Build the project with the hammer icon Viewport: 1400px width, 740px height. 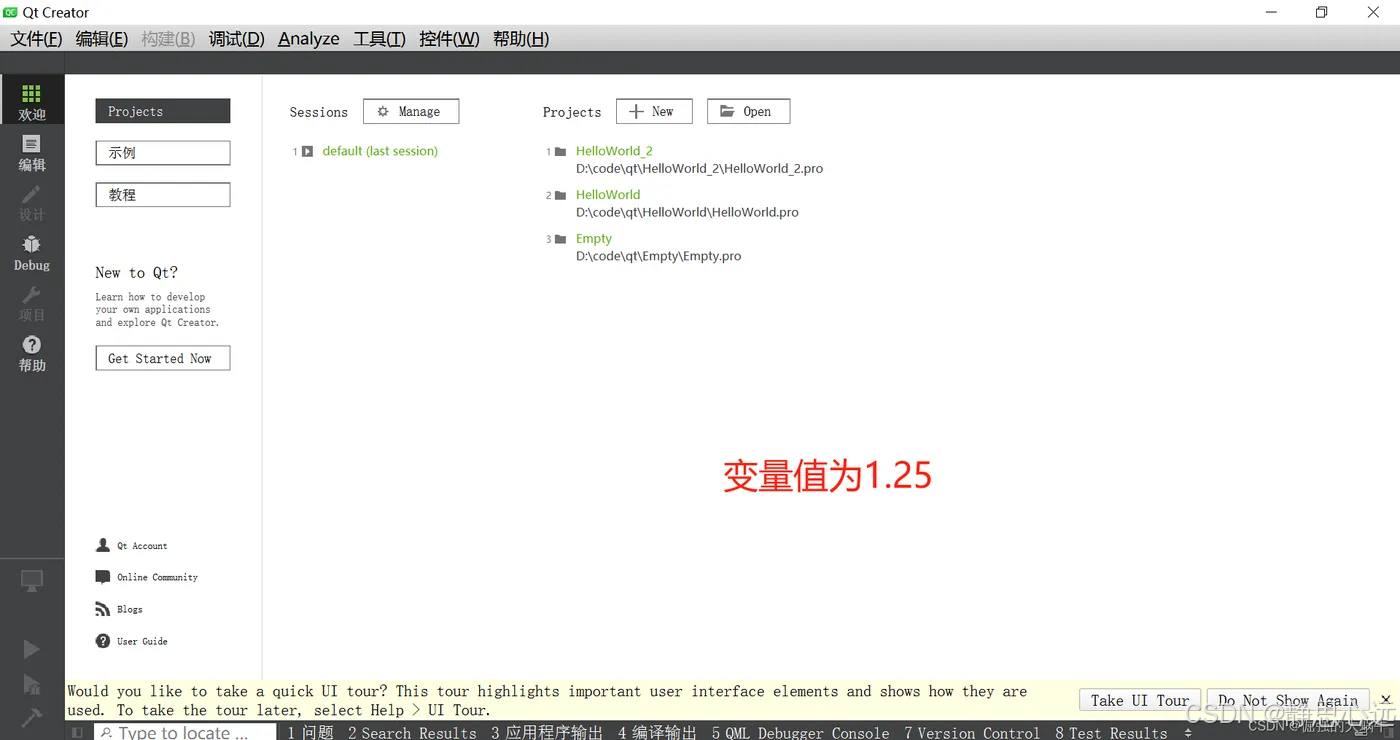click(x=32, y=717)
